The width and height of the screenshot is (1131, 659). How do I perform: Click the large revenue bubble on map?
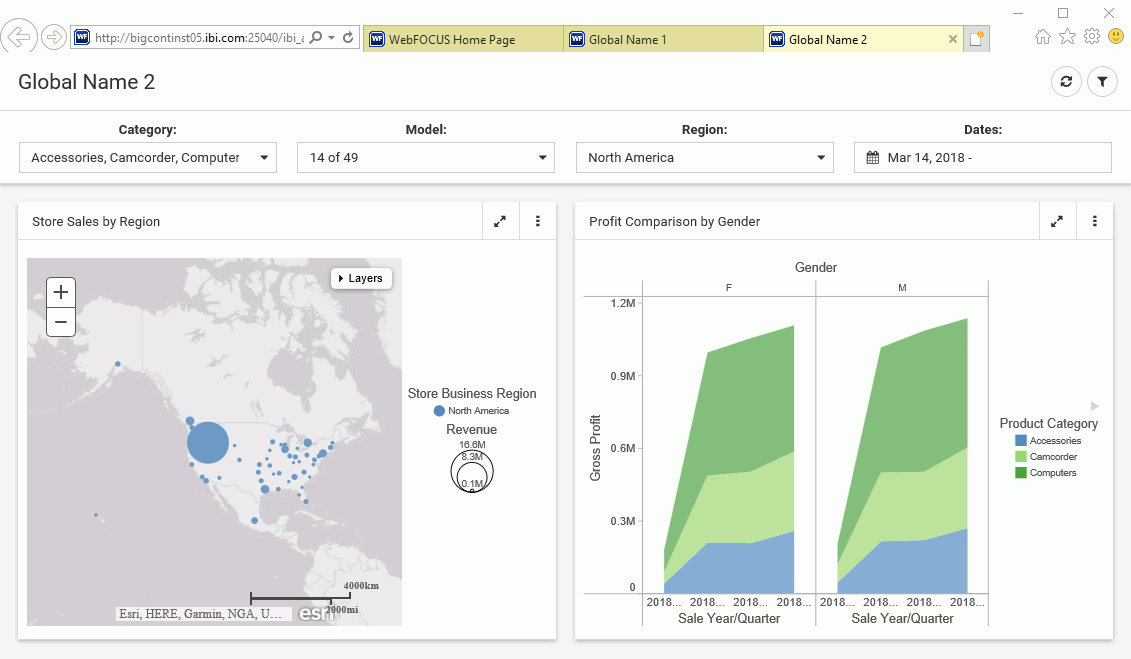(208, 443)
